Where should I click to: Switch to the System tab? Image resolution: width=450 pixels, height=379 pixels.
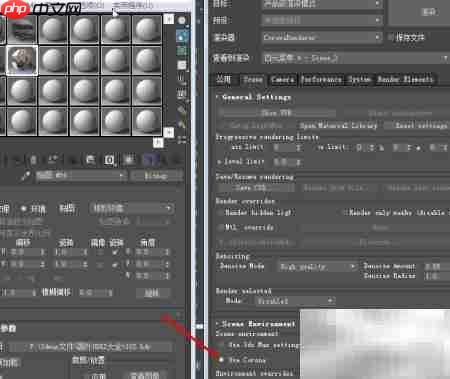359,80
